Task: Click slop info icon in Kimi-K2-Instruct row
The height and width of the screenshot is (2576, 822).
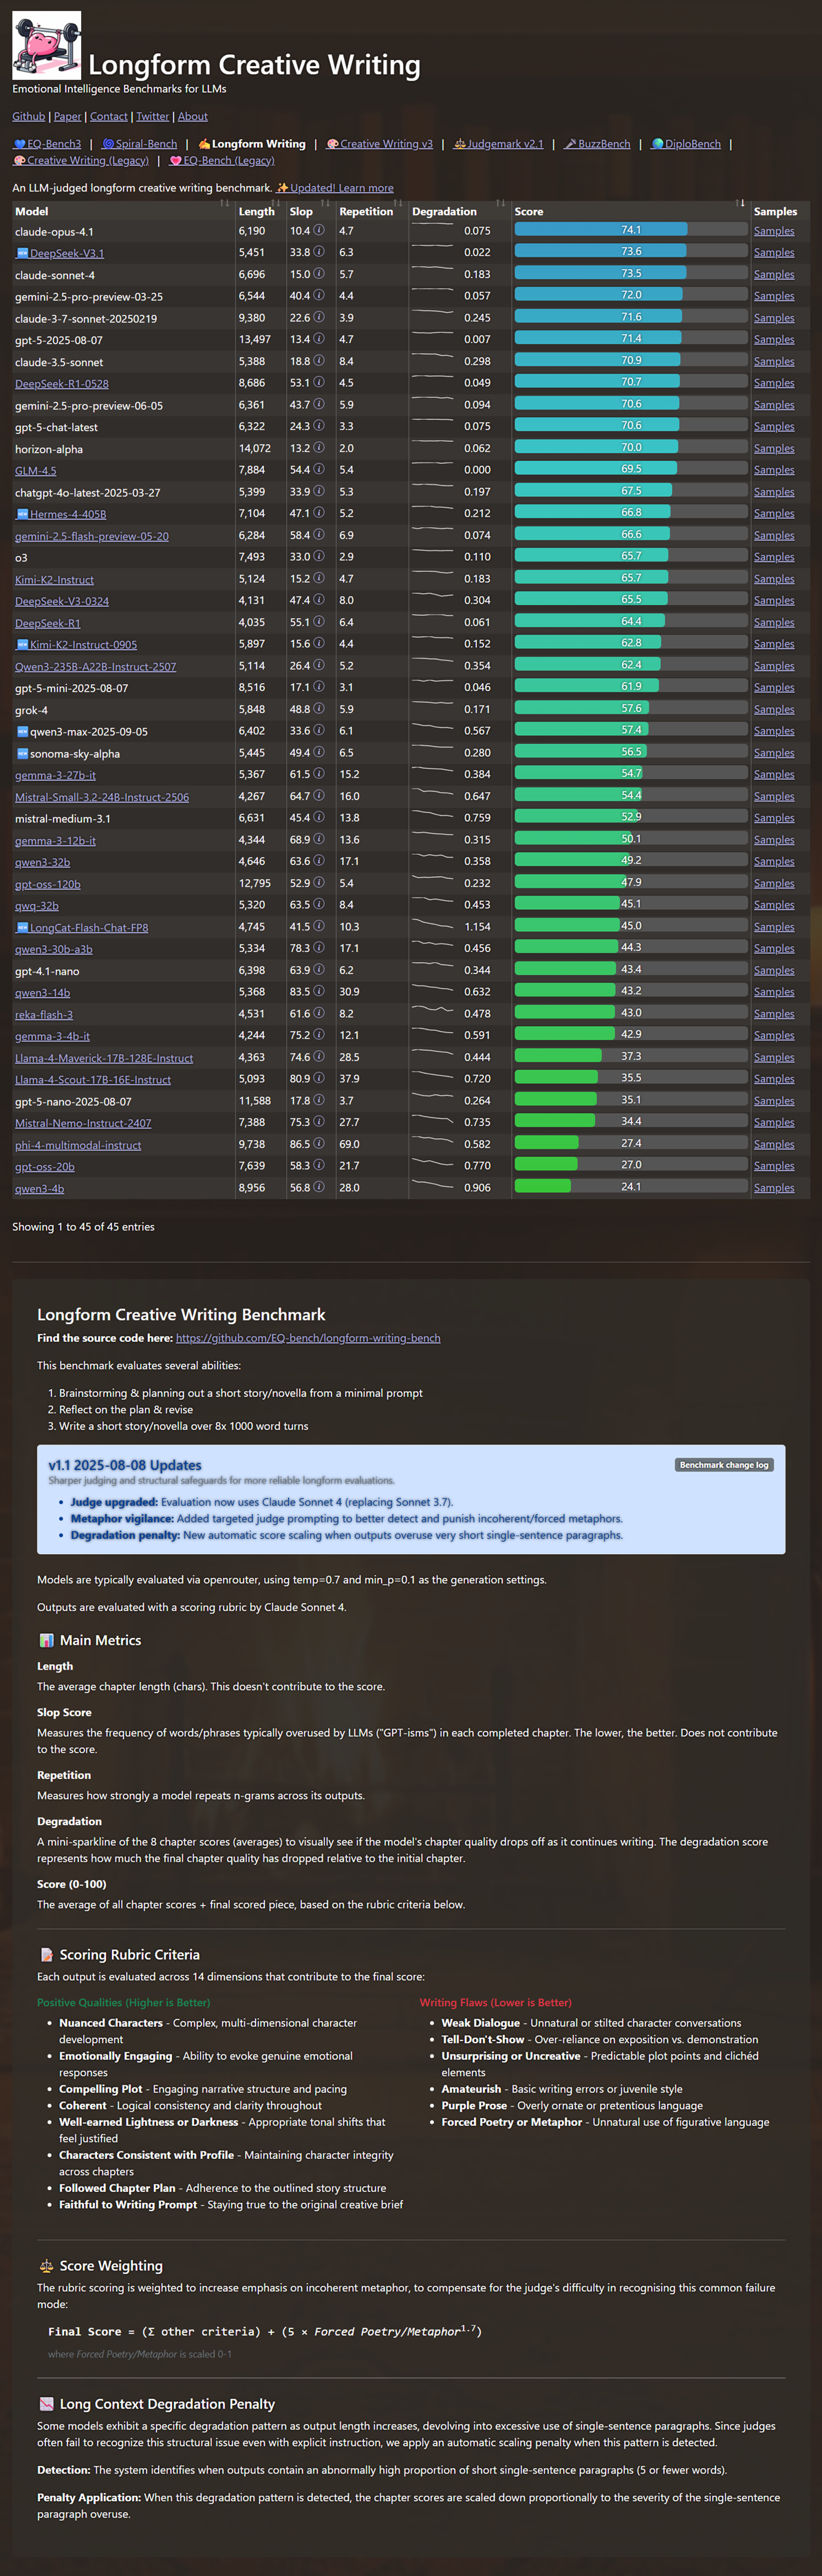Action: point(319,578)
